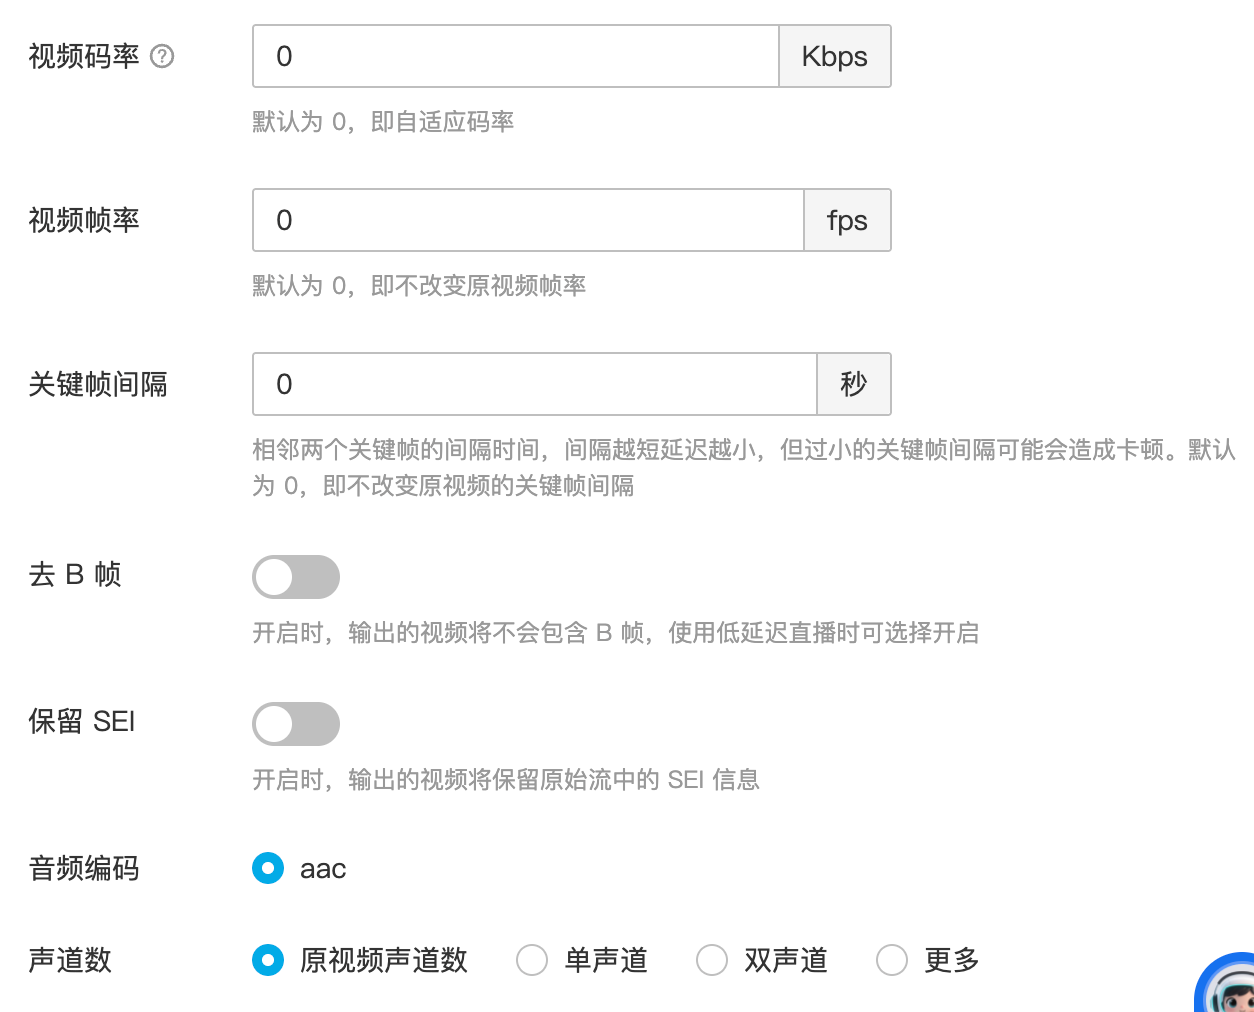Click the 视频码率 field label
The height and width of the screenshot is (1012, 1254).
click(x=85, y=57)
